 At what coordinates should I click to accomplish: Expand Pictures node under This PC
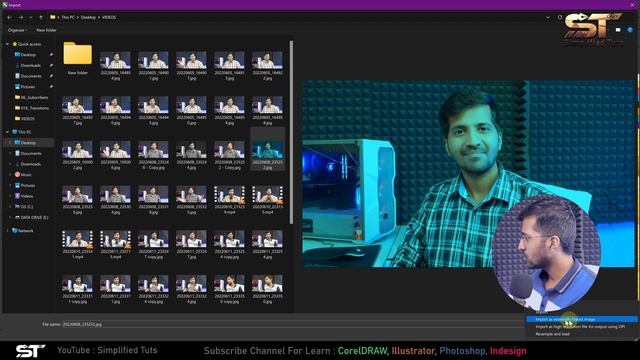tap(10, 185)
